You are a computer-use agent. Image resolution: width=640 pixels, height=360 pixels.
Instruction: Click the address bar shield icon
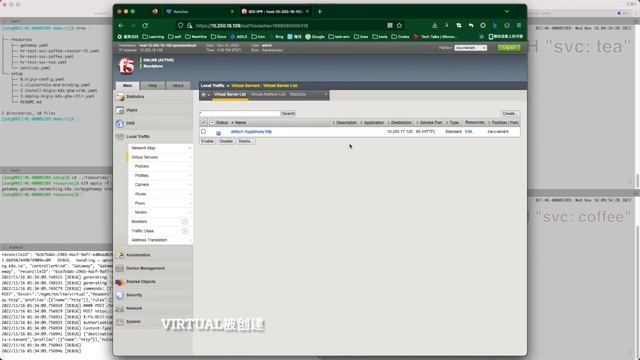(180, 25)
